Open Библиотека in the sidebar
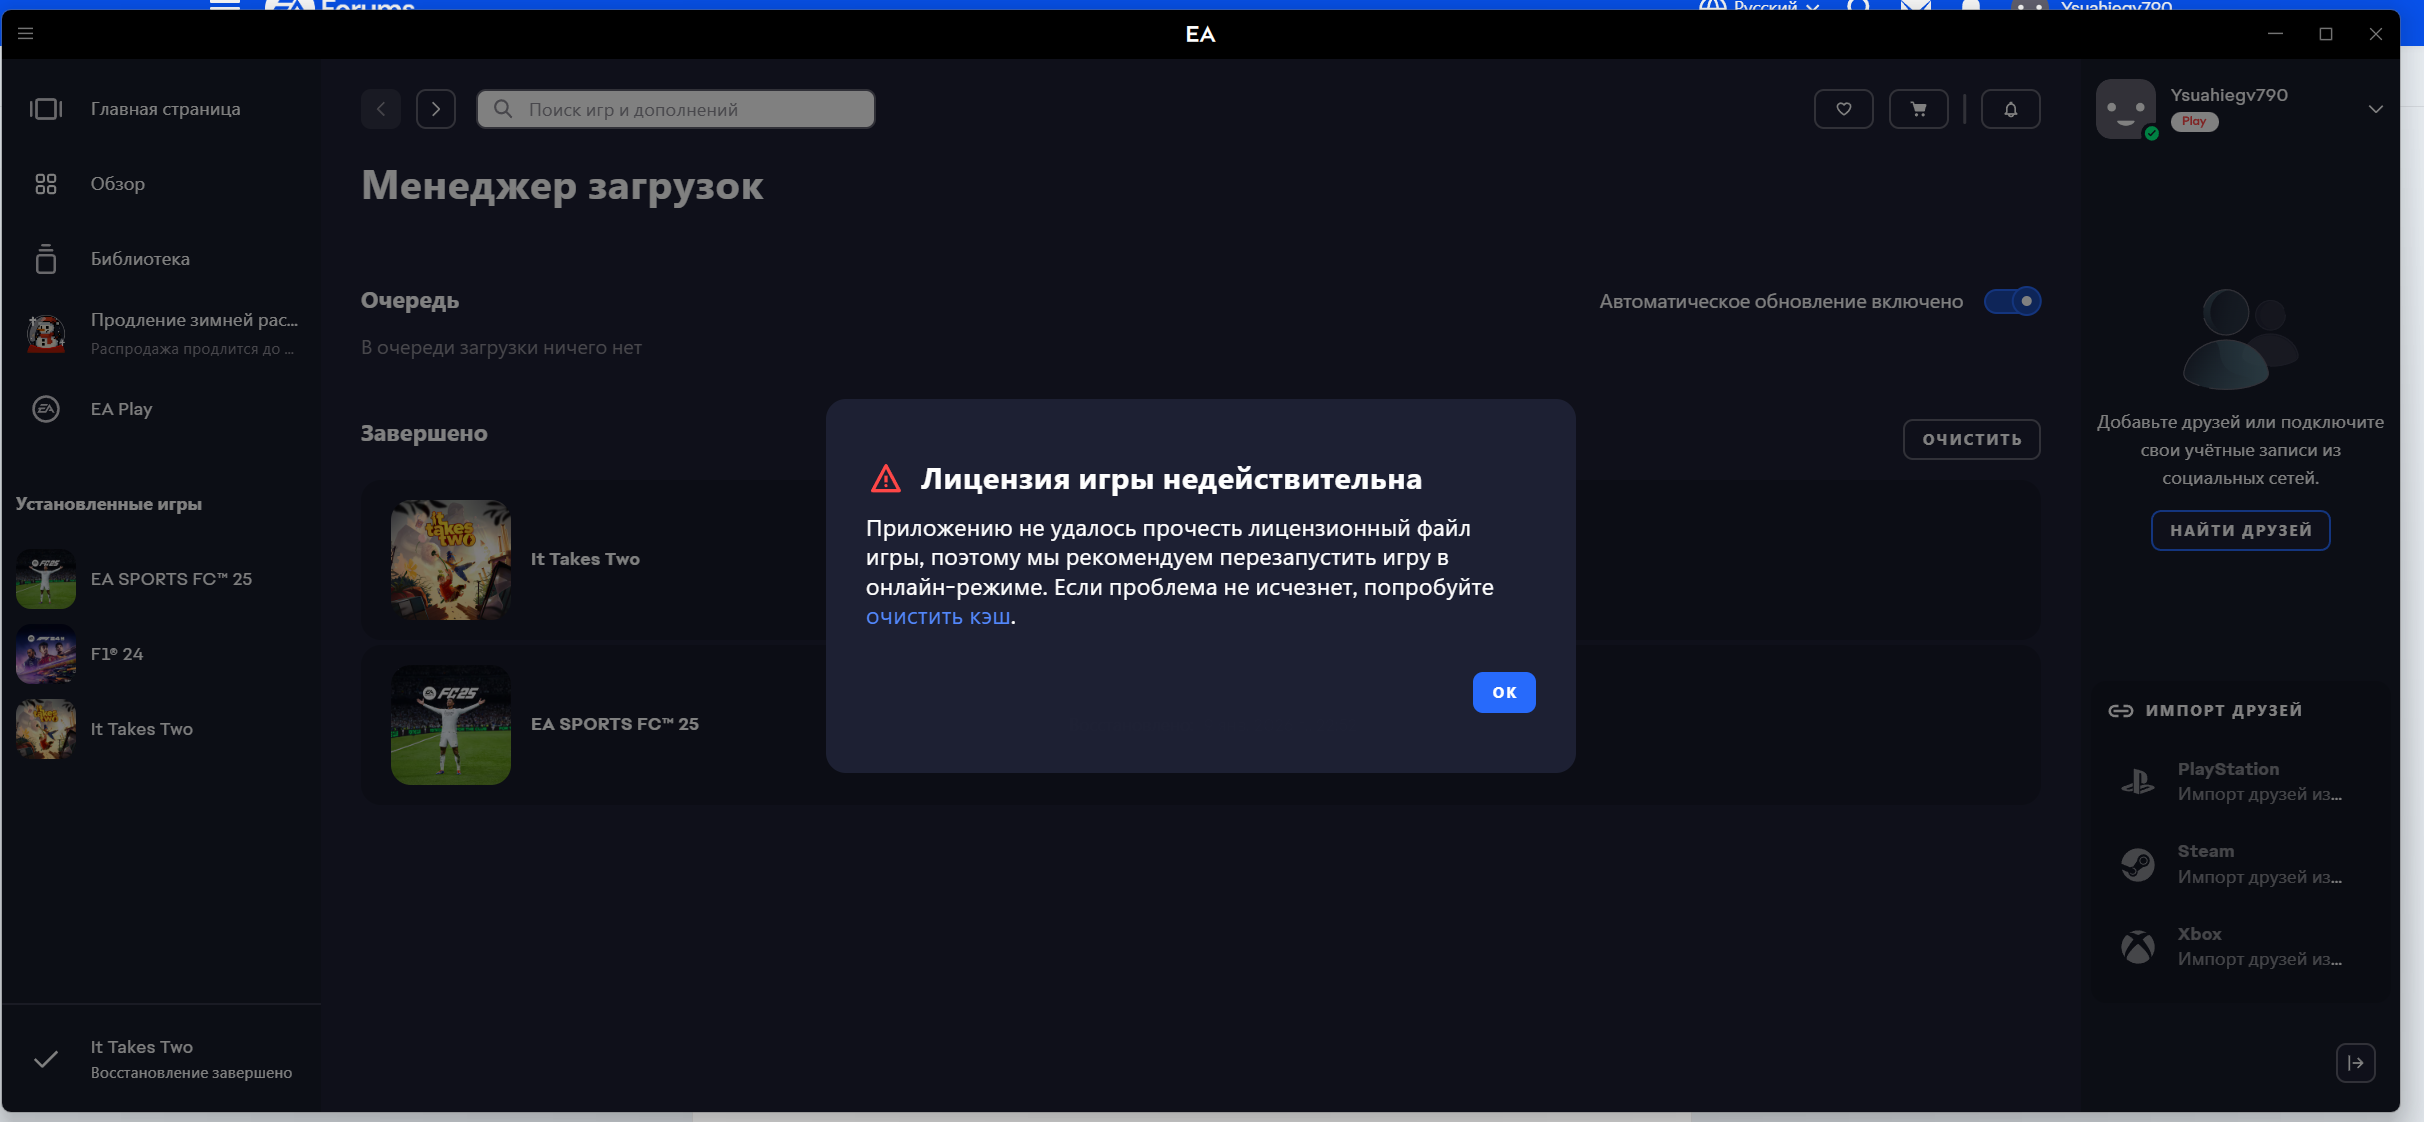 140,259
